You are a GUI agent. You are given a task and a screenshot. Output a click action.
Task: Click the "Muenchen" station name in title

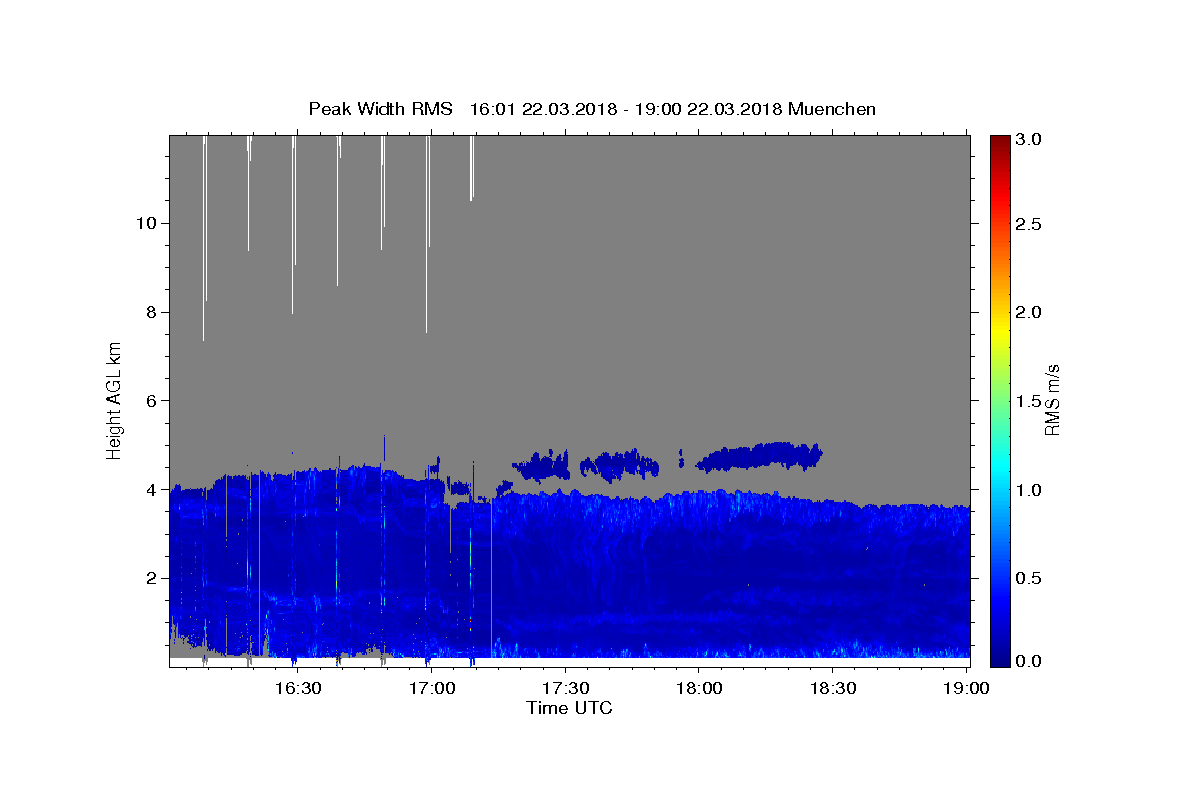[832, 109]
